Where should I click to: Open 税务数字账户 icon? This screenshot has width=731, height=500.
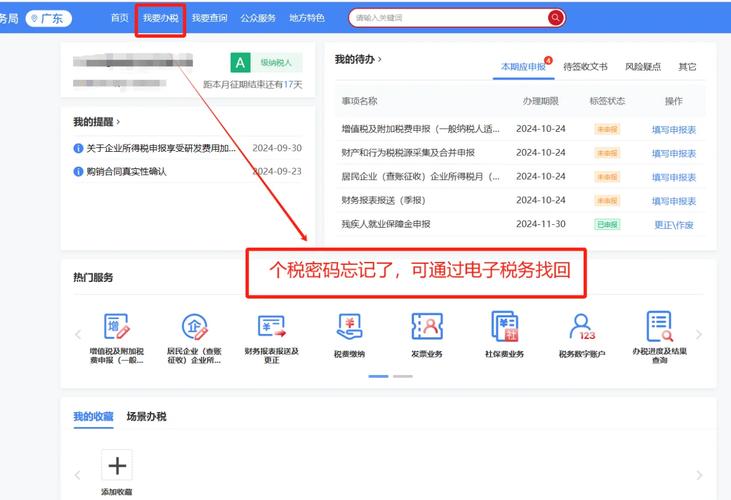(x=582, y=327)
